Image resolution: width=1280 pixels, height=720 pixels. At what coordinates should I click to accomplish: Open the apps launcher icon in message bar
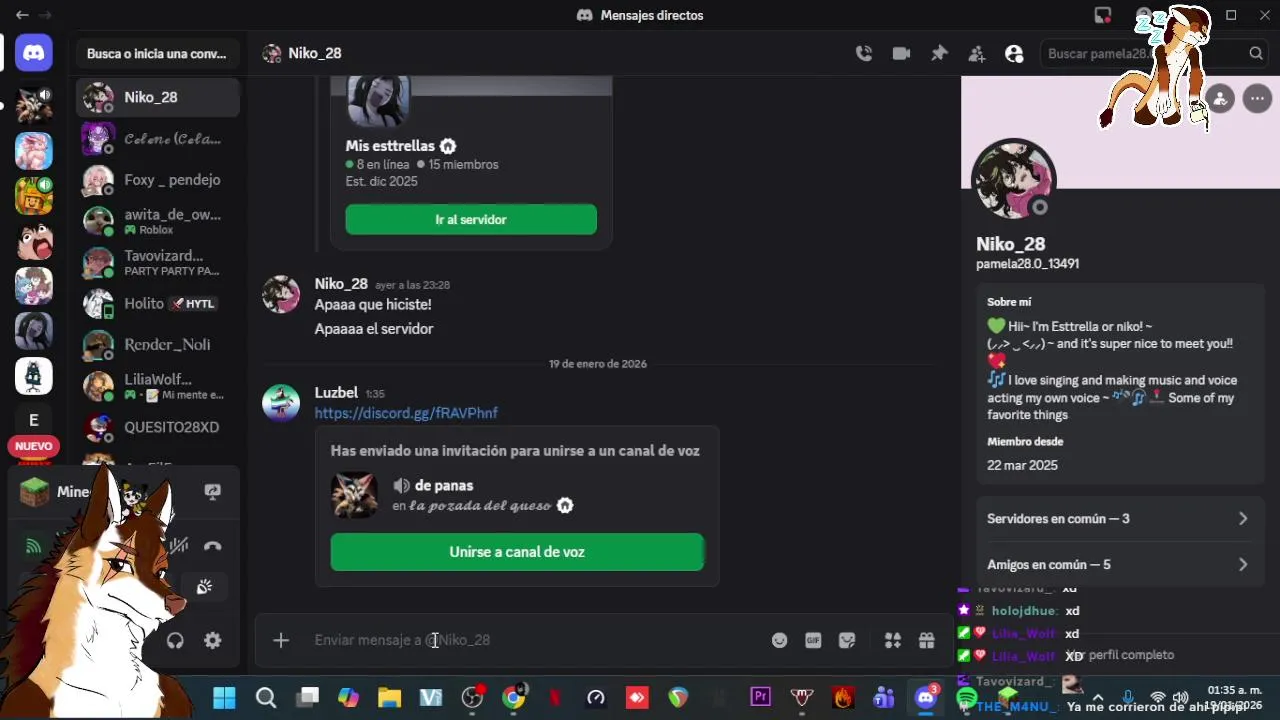[893, 640]
